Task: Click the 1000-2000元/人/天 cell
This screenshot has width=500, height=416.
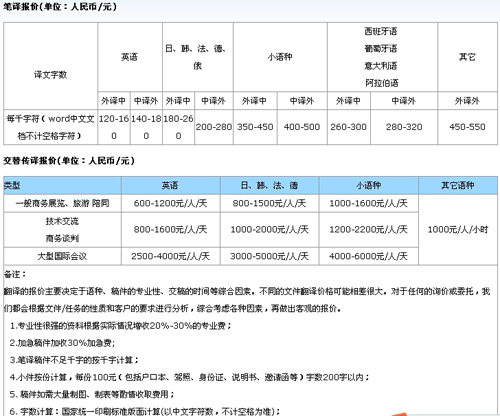Action: coord(269,230)
